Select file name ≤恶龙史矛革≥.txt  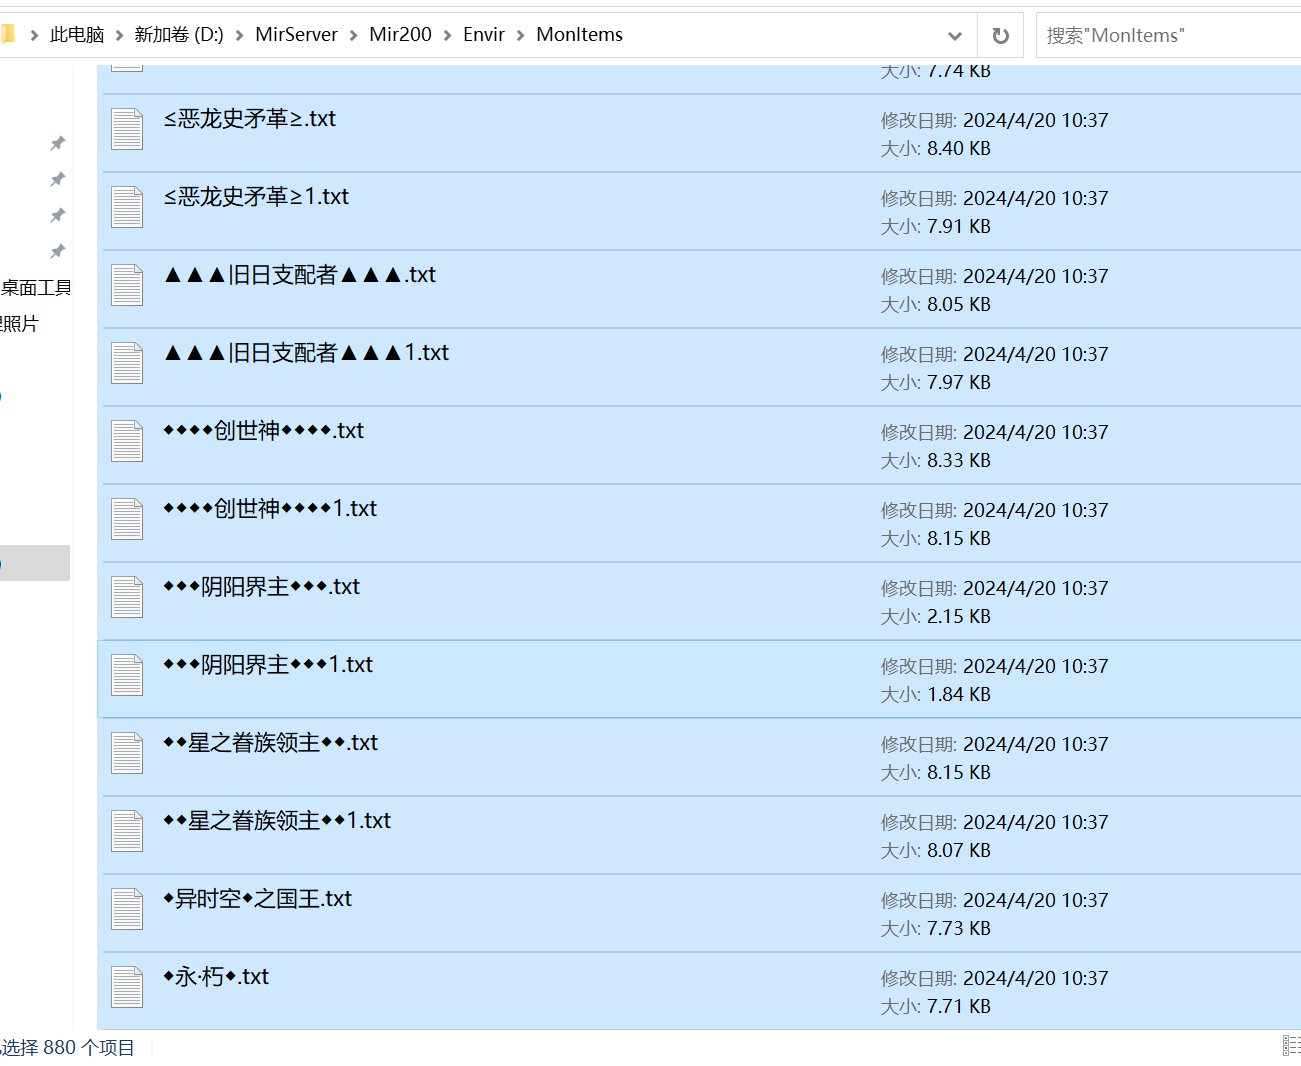pos(250,119)
